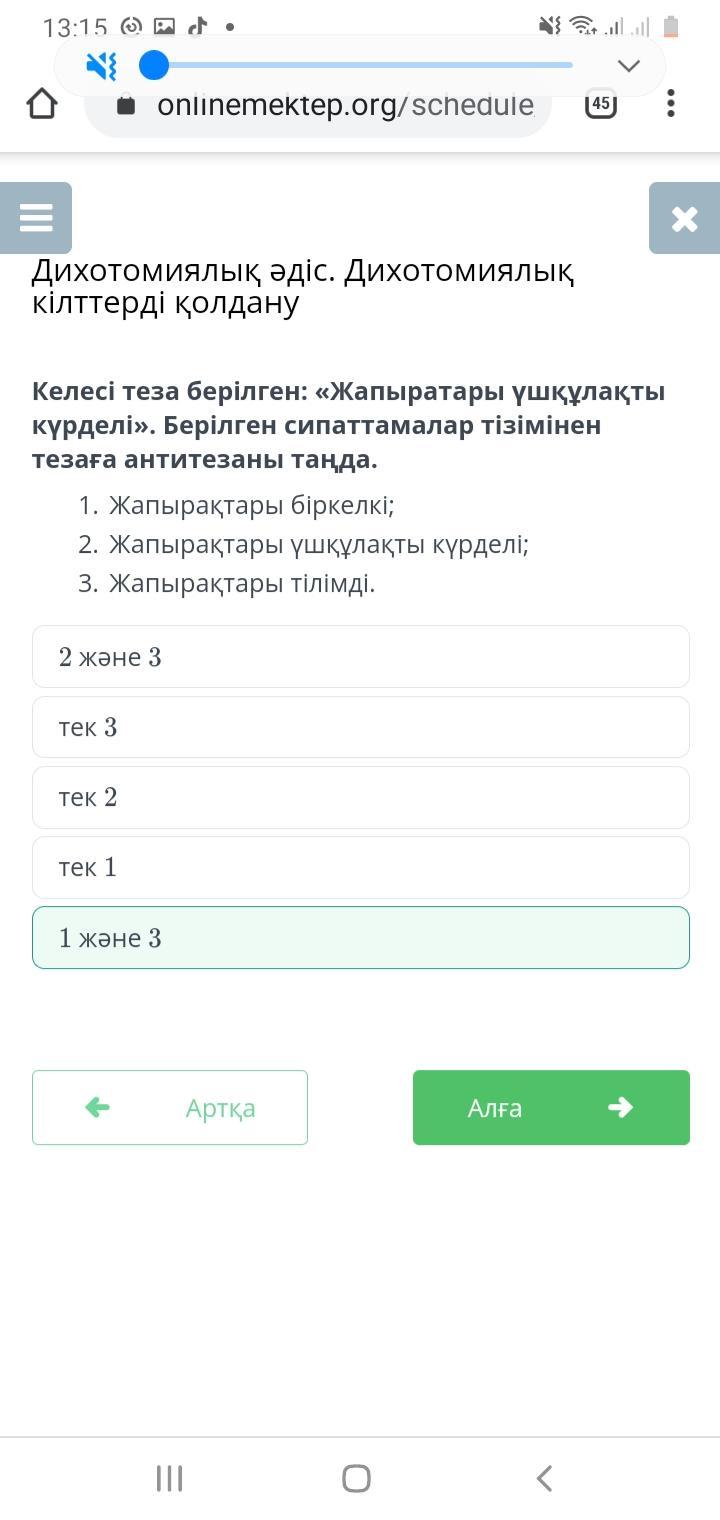This screenshot has height=1520, width=720.
Task: Tap the muted volume speaker icon
Action: click(101, 66)
